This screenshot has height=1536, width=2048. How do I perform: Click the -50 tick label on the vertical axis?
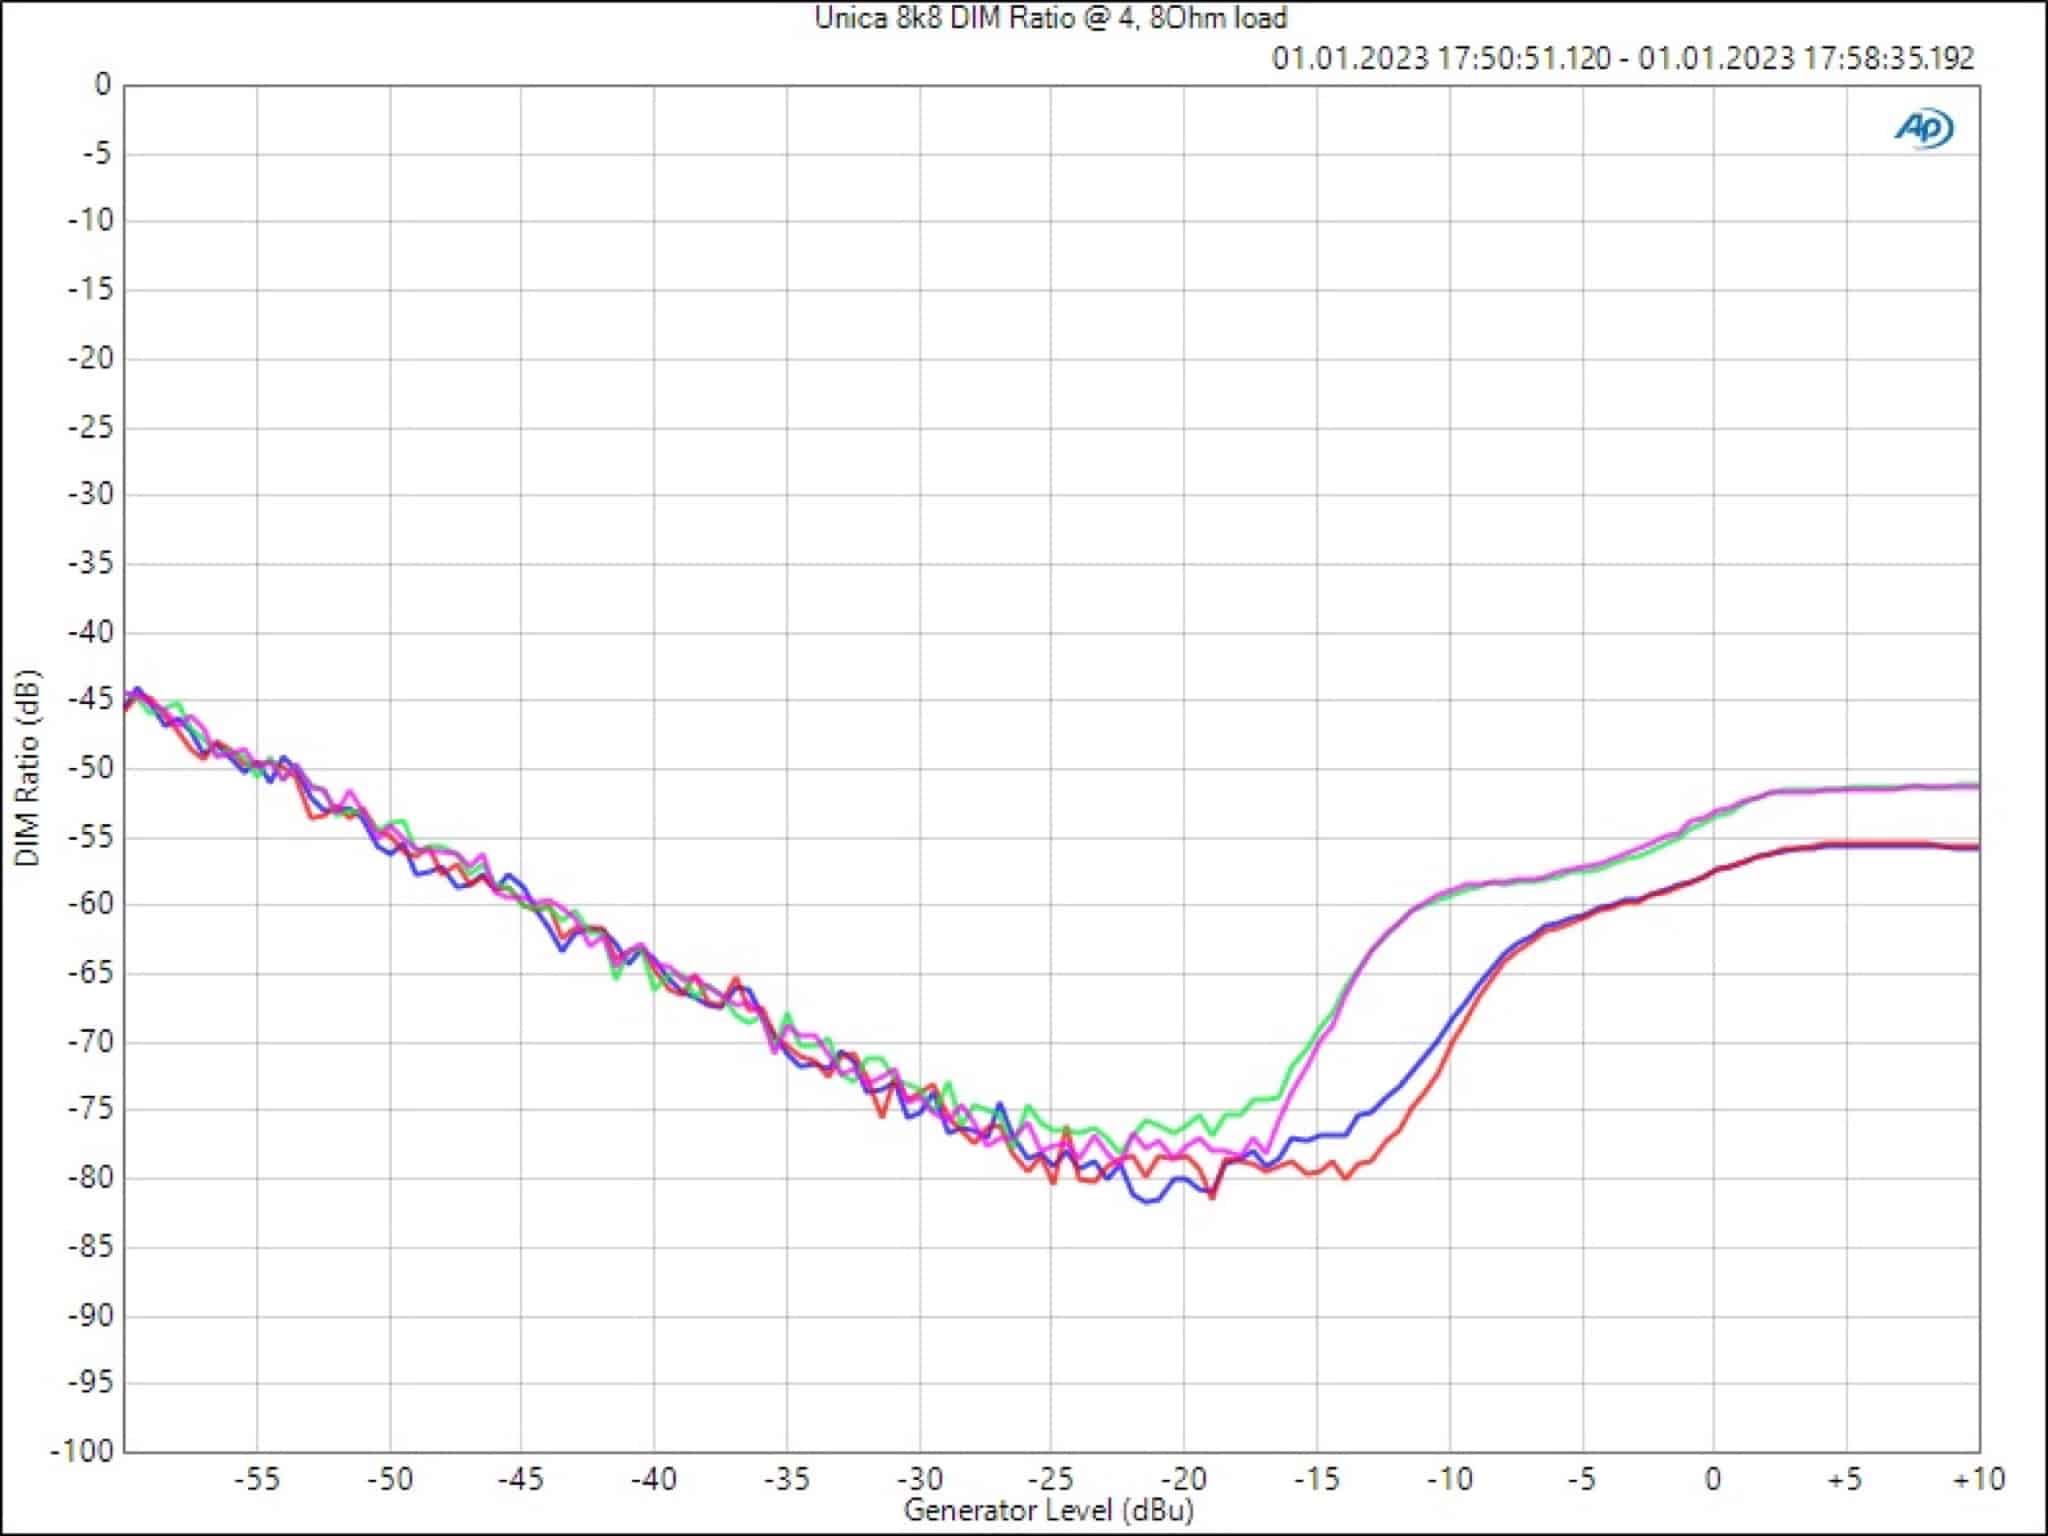(x=90, y=768)
